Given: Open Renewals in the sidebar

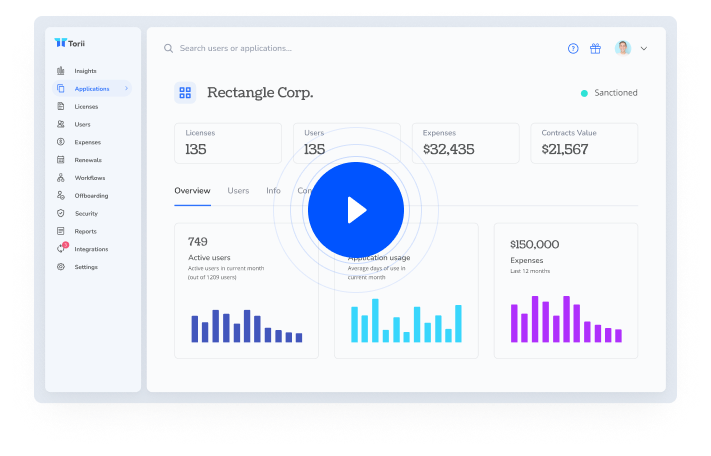Looking at the screenshot, I should click(88, 160).
